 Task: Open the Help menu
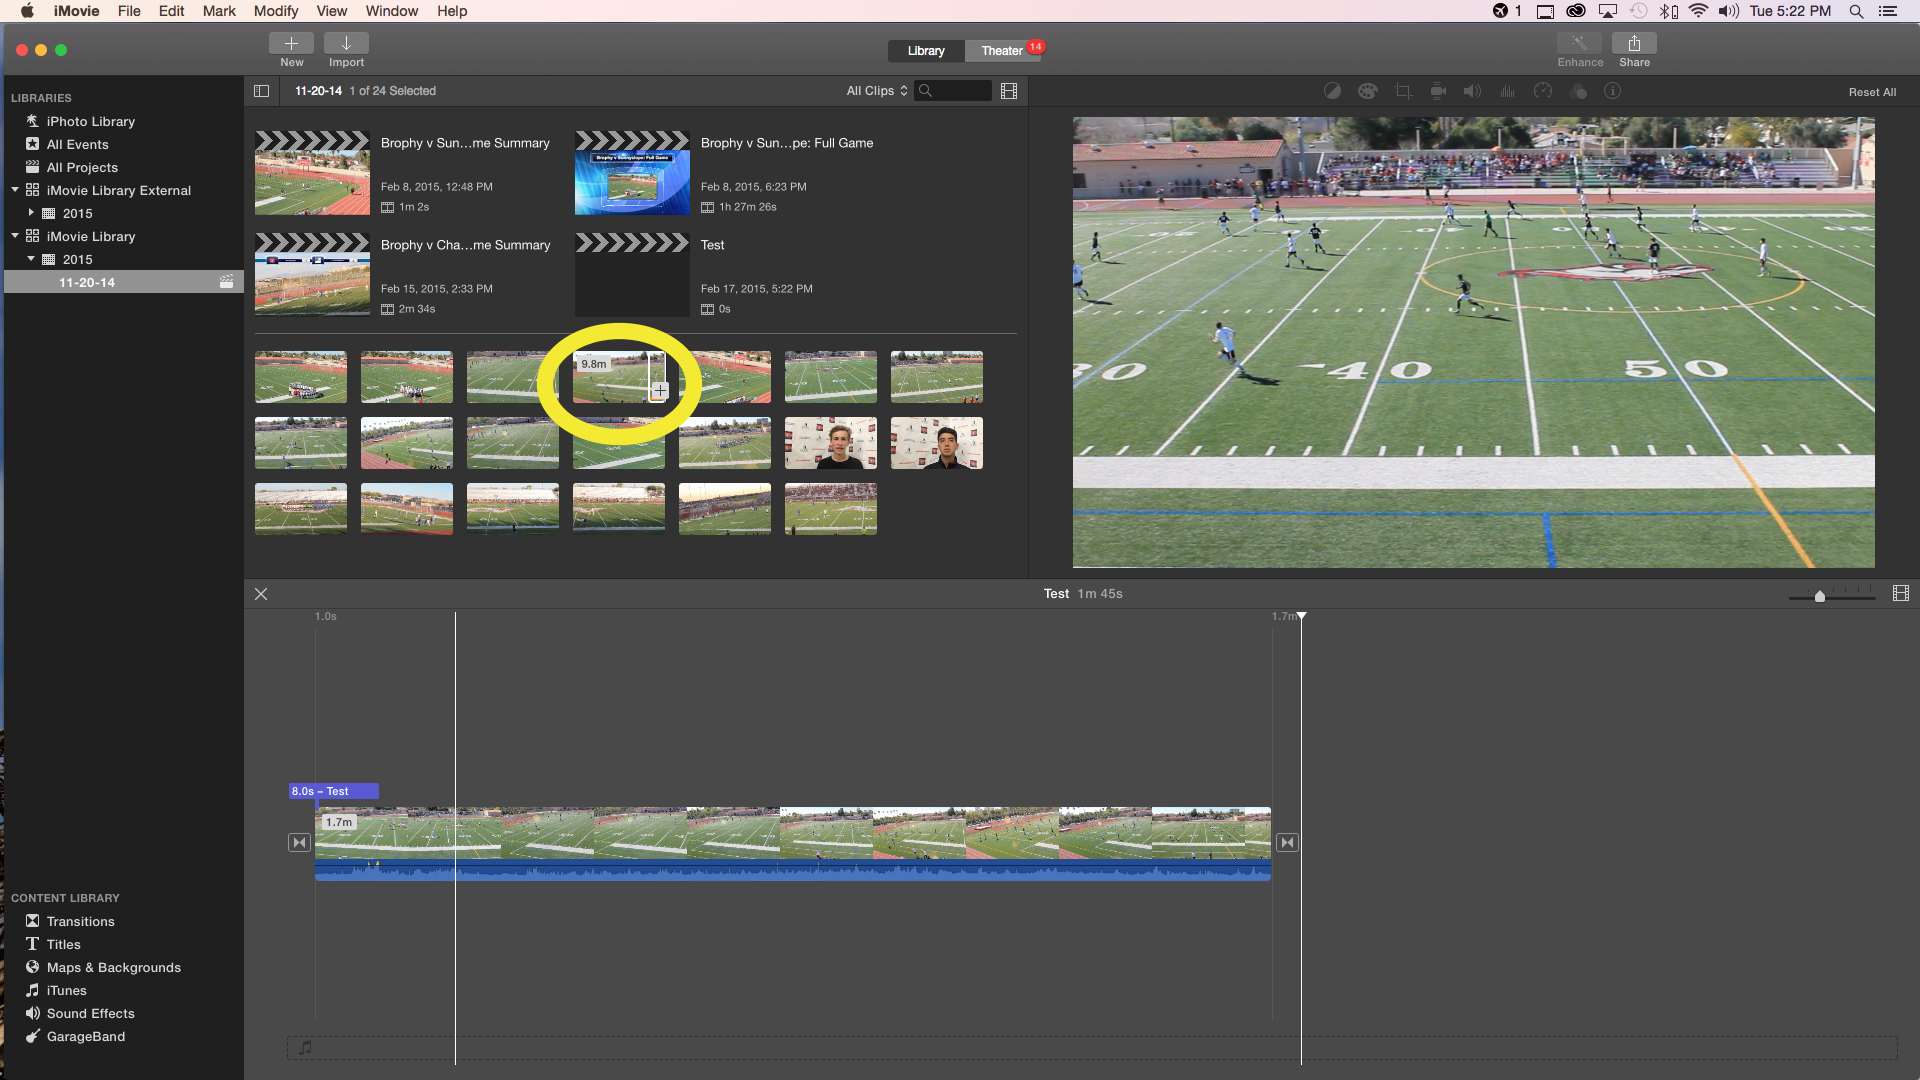[x=452, y=11]
